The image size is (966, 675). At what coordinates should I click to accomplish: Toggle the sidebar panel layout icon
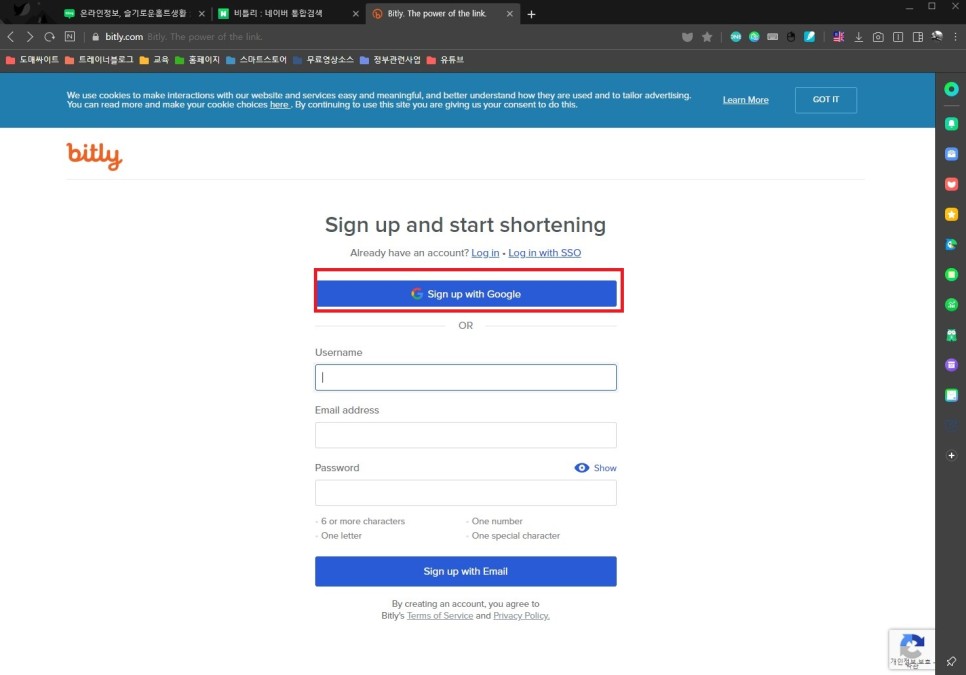[x=918, y=37]
